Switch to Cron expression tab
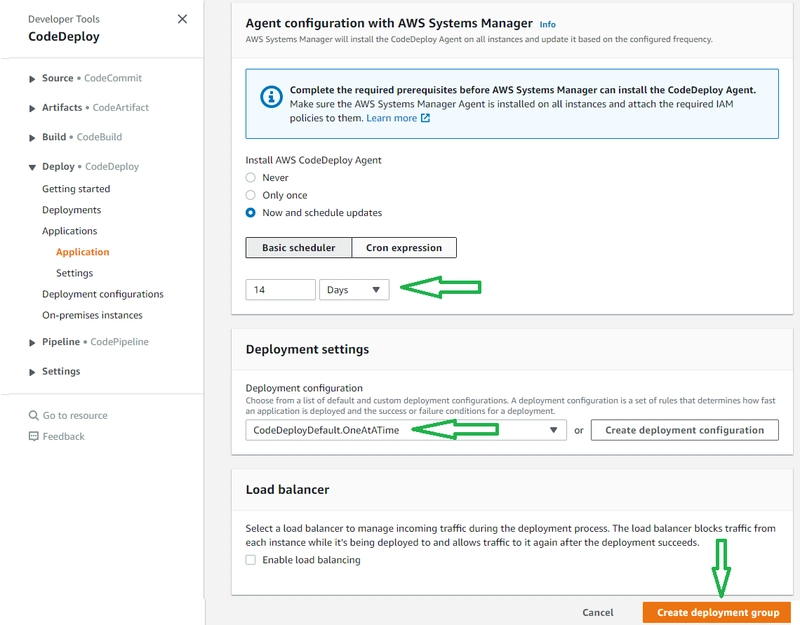 (x=404, y=248)
